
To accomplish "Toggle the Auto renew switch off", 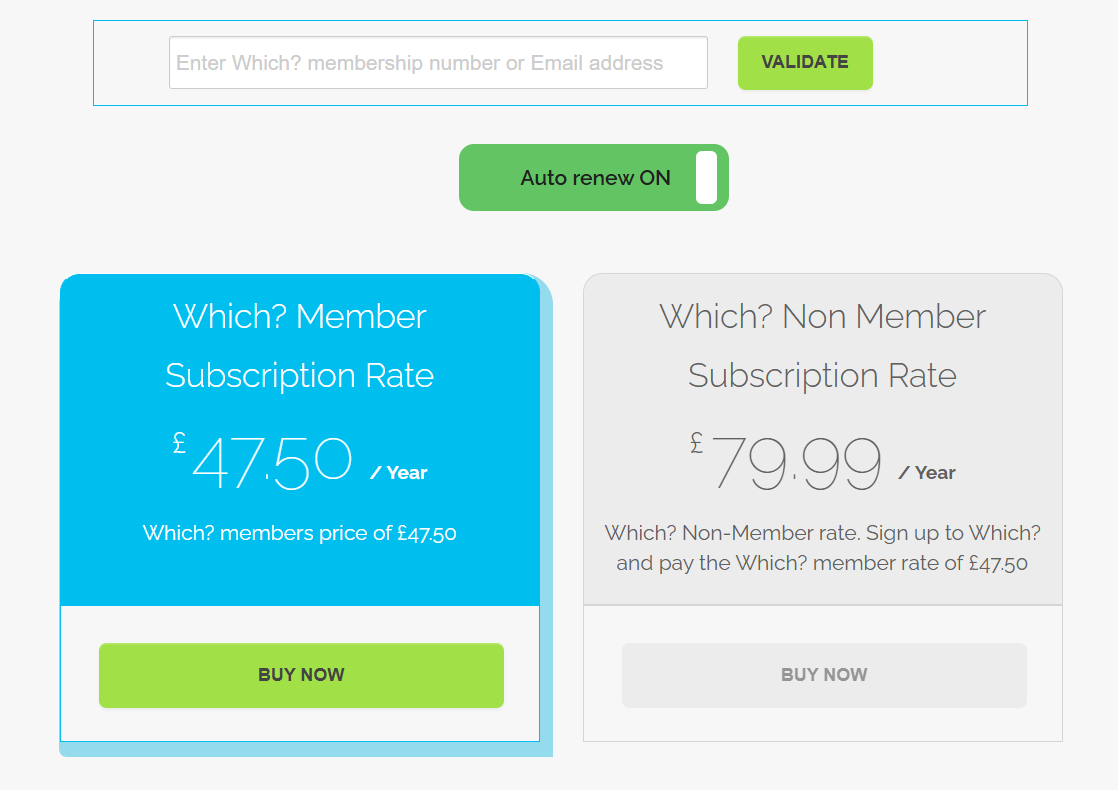I will [x=593, y=178].
